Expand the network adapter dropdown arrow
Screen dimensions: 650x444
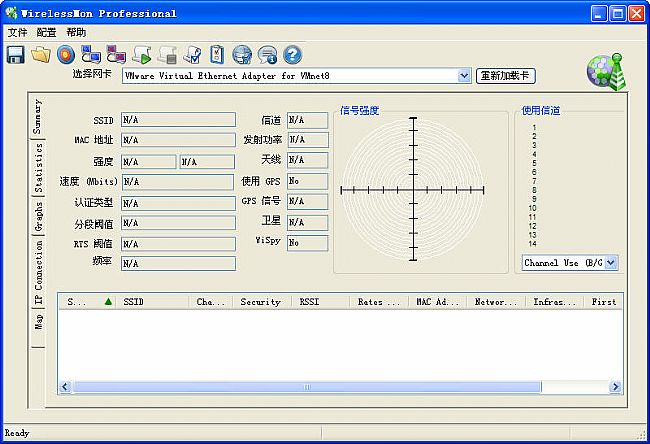click(464, 76)
